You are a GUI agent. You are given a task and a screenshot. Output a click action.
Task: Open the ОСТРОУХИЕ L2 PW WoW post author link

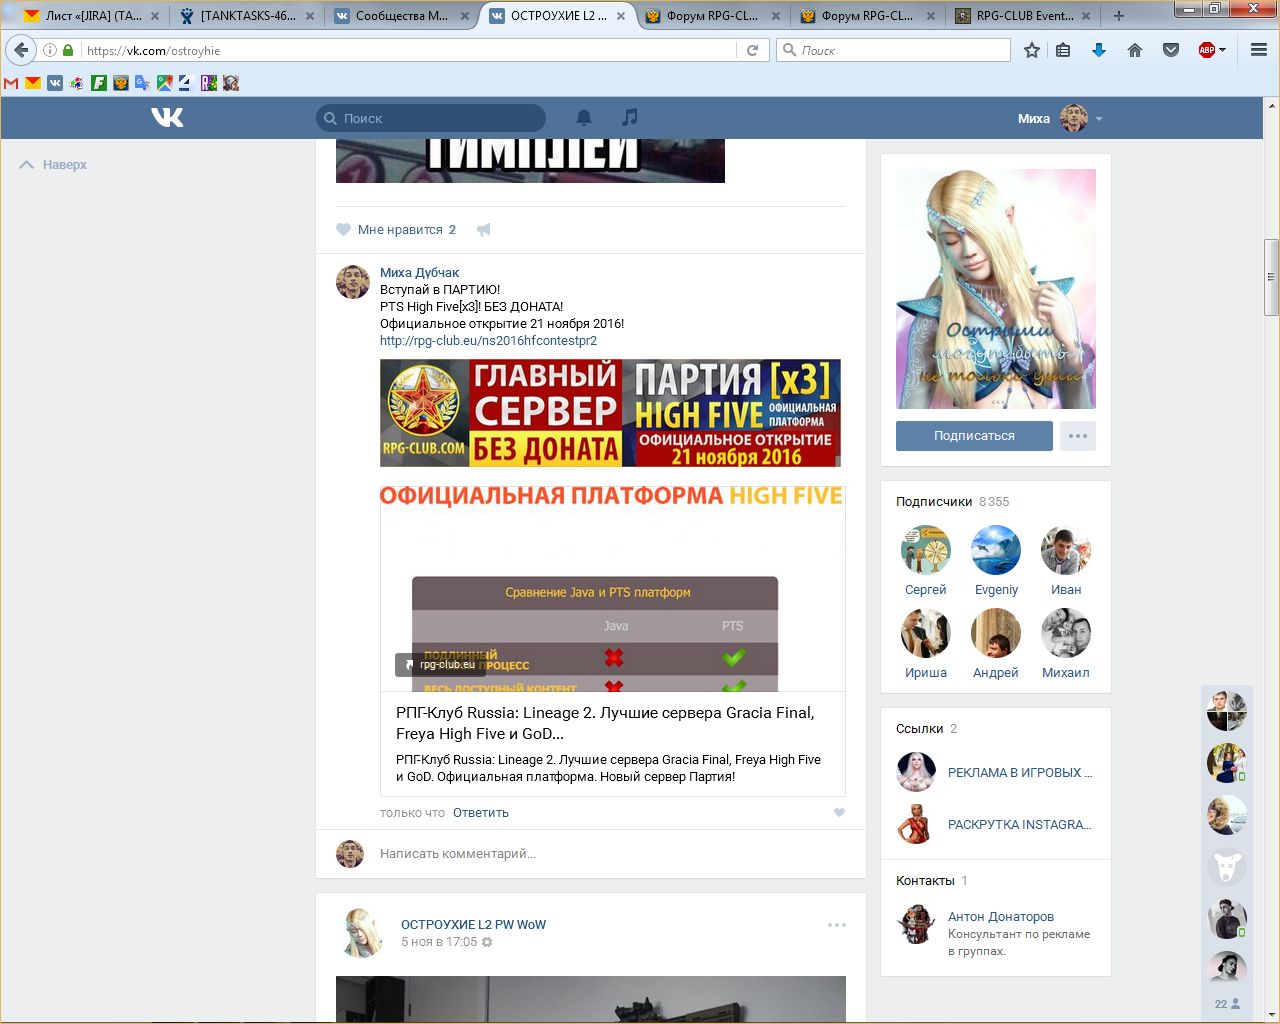click(x=473, y=925)
